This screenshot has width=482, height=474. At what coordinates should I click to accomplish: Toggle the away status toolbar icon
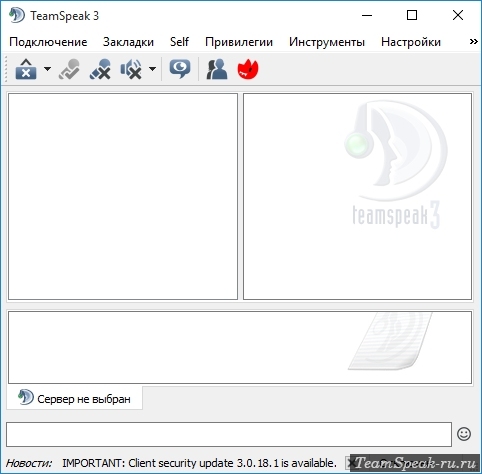coord(69,69)
